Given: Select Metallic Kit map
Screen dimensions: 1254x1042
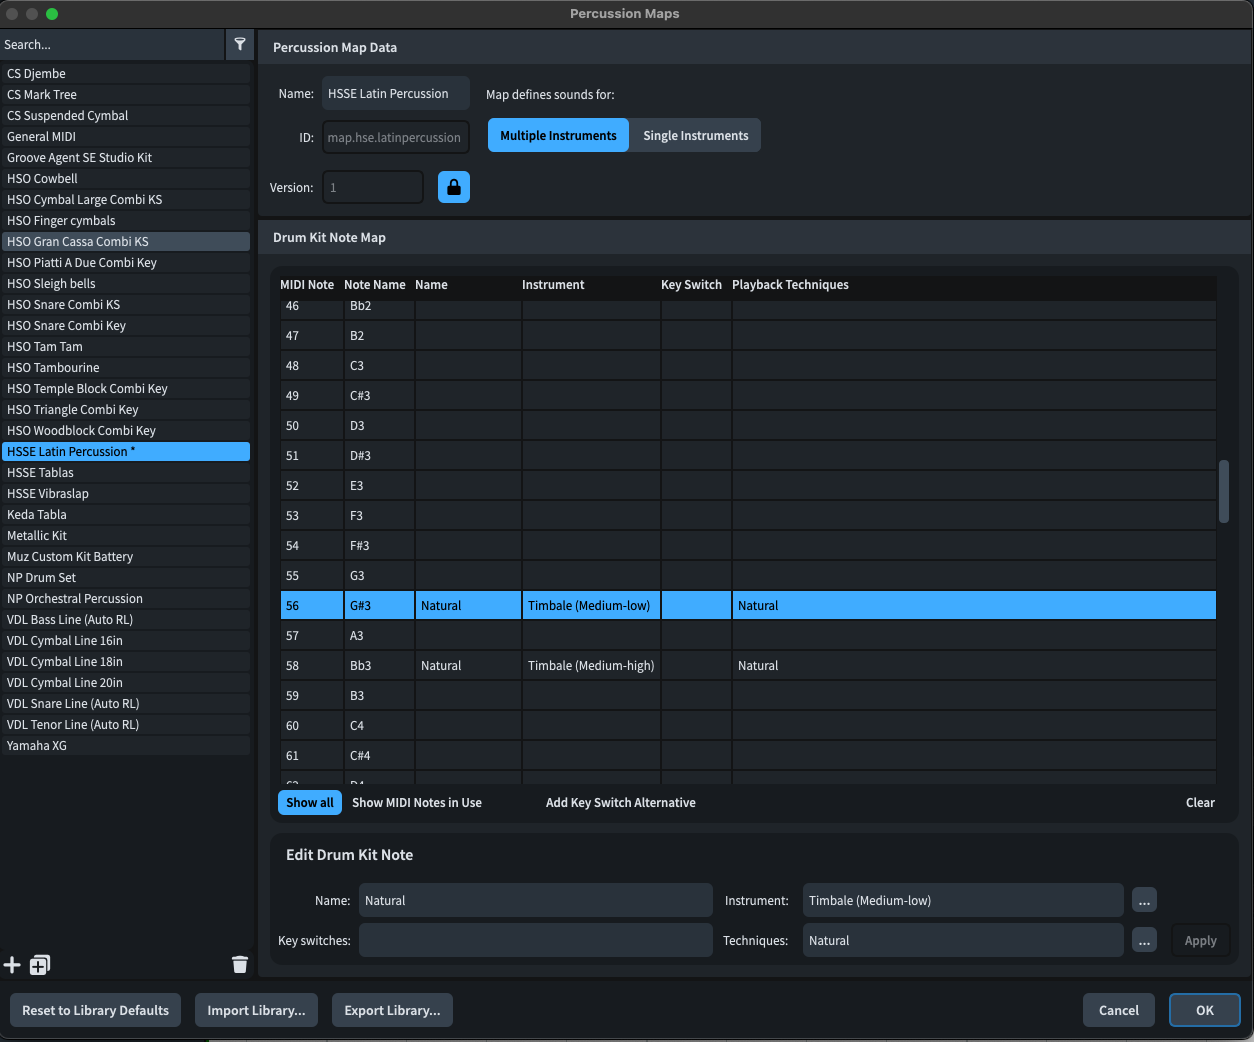Looking at the screenshot, I should [125, 535].
